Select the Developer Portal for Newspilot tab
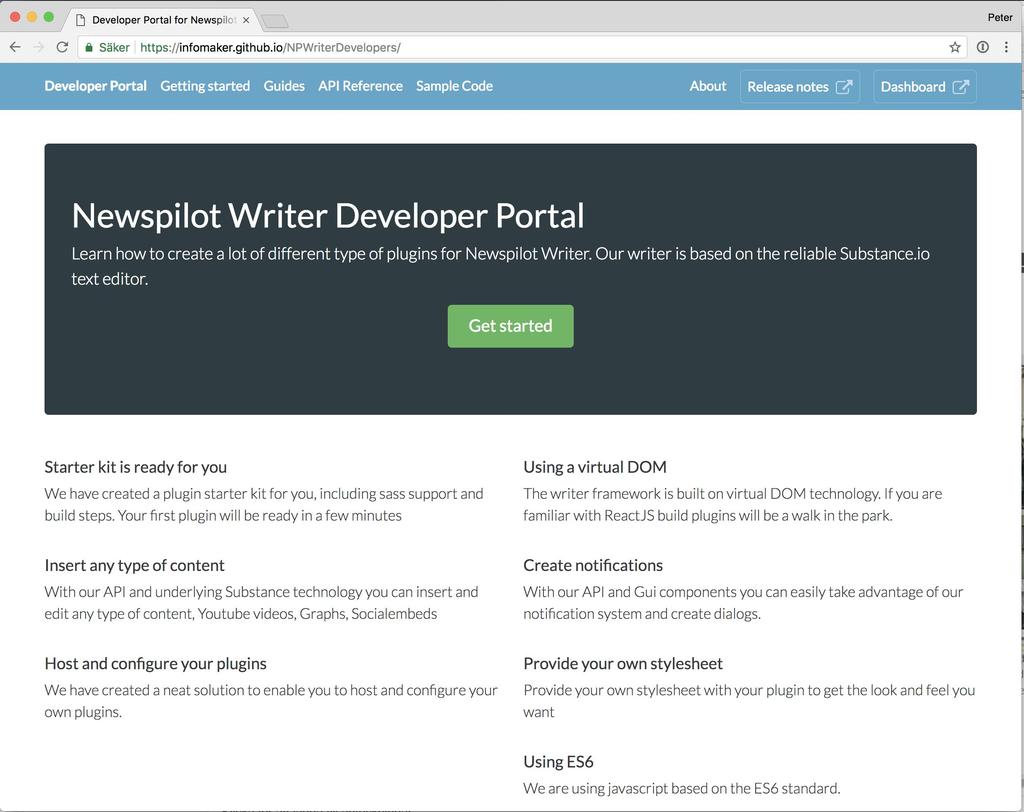The height and width of the screenshot is (812, 1024). point(161,20)
